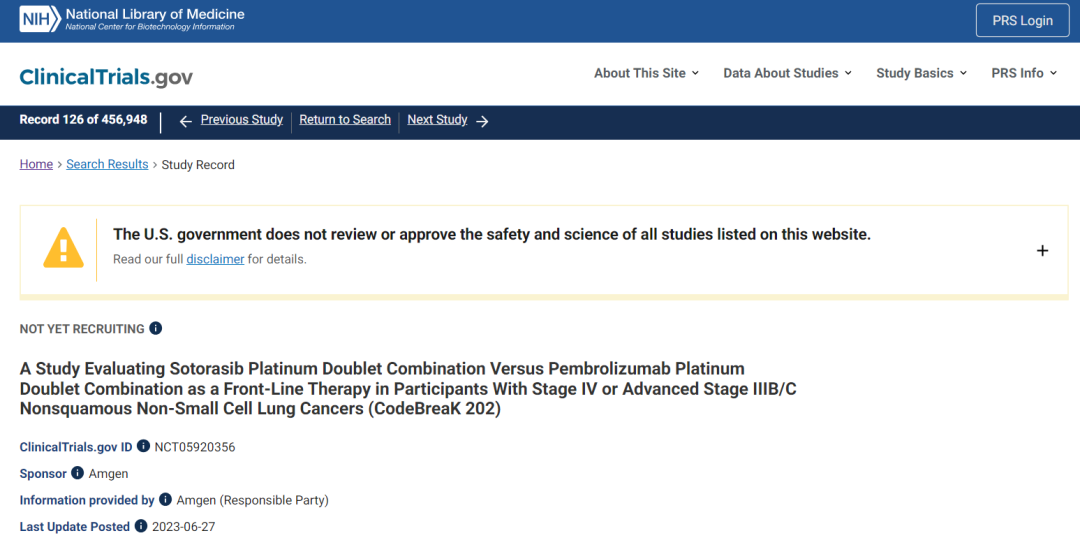Click the yellow warning triangle icon
The width and height of the screenshot is (1080, 538).
63,247
